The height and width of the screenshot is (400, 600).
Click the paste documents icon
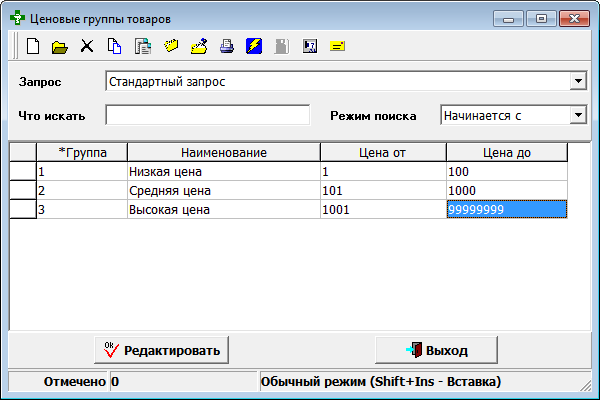143,46
